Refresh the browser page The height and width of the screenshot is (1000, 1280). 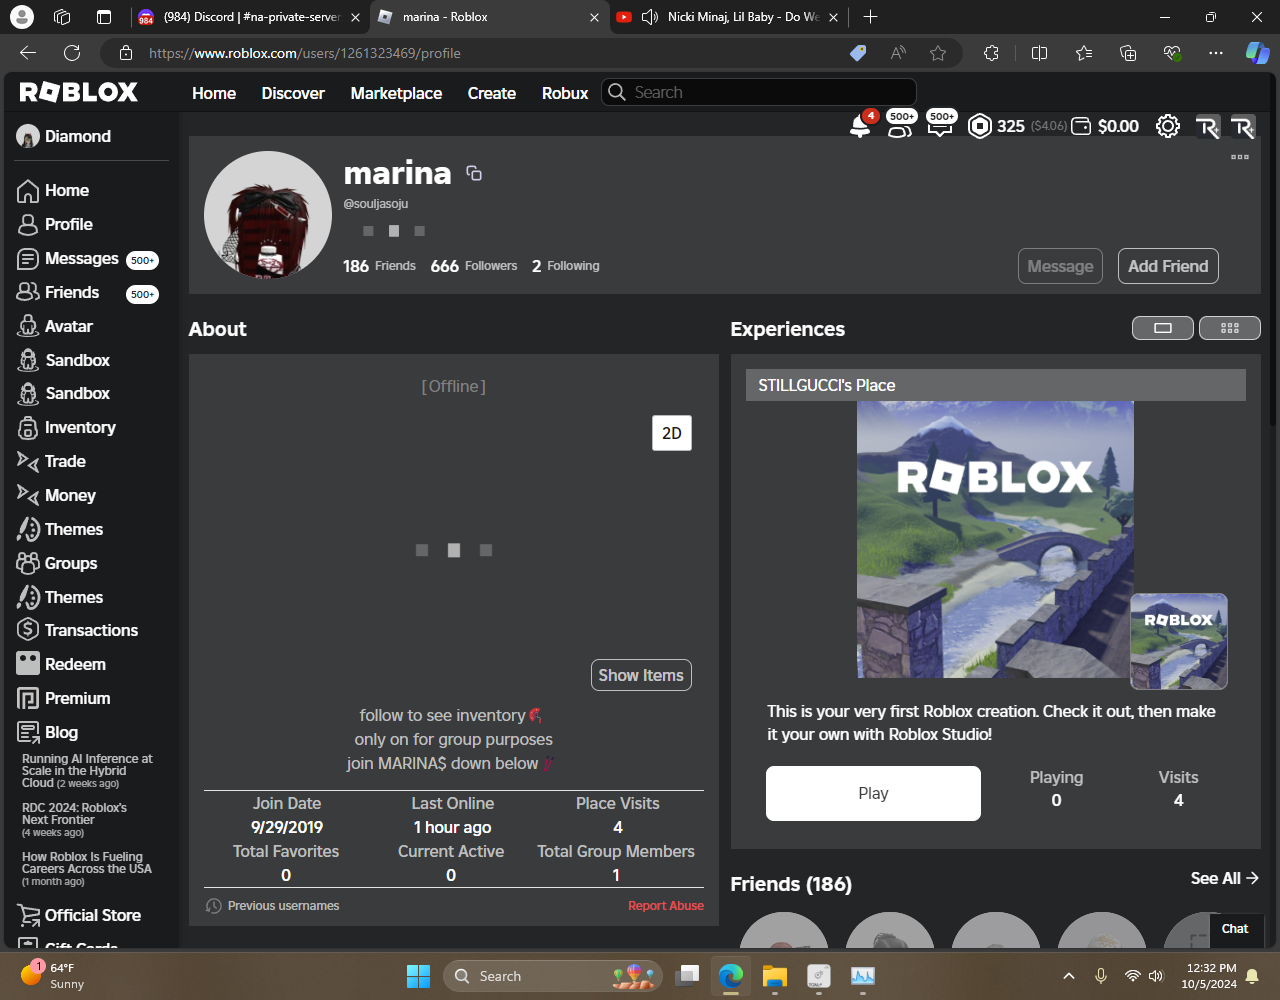72,53
